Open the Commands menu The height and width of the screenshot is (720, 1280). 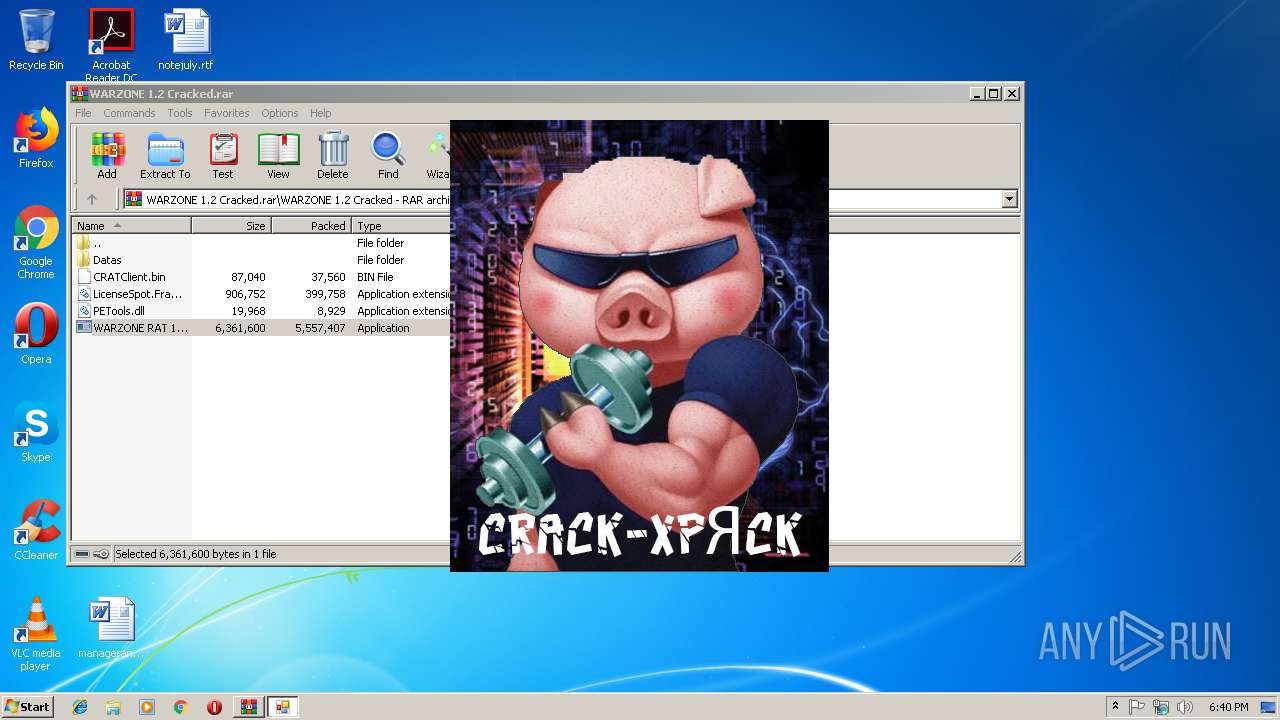tap(129, 113)
